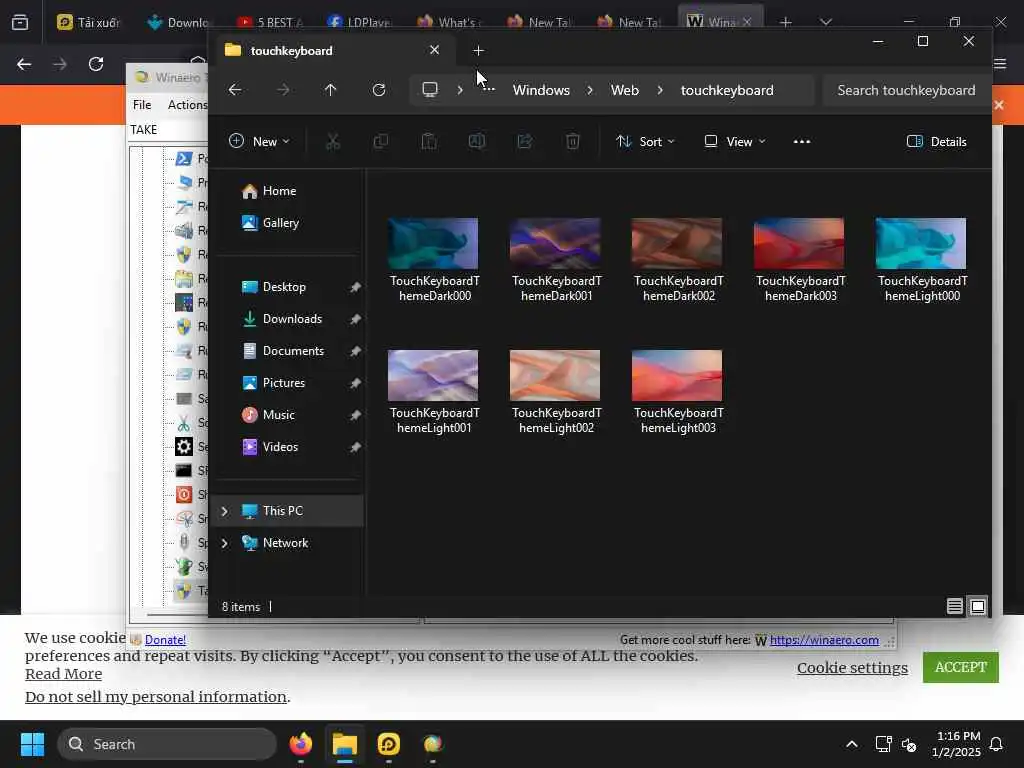Expand the breadcrumb chevron after Windows
This screenshot has width=1024, height=768.
point(590,90)
